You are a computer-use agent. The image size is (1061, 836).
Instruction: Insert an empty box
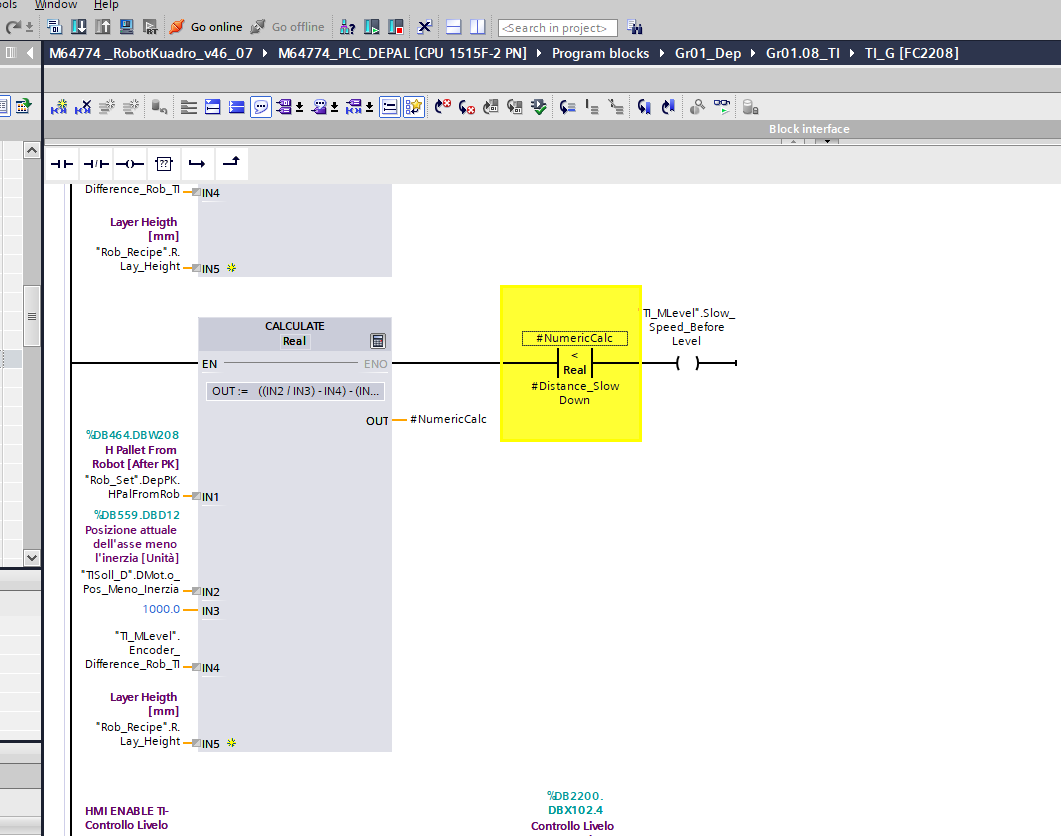163,164
